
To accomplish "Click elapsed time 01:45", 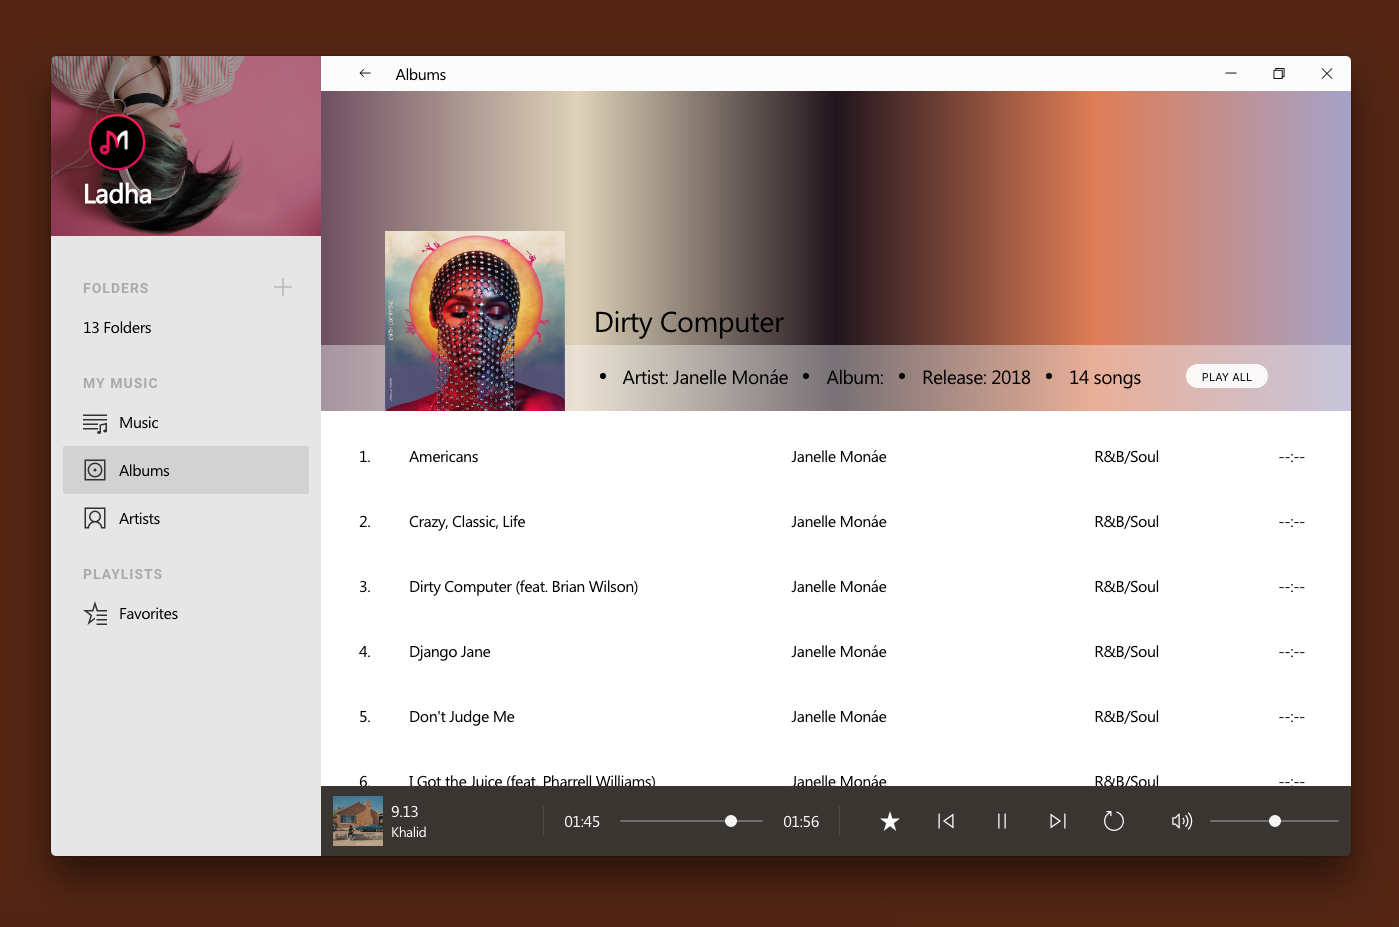I will (582, 822).
